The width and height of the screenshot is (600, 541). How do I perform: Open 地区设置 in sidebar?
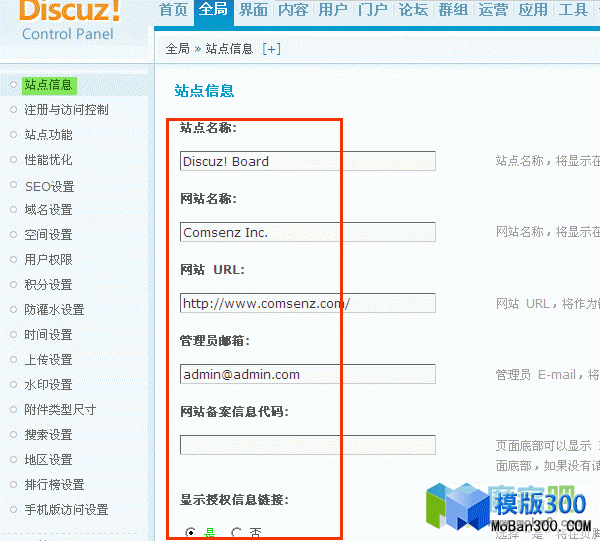pyautogui.click(x=48, y=460)
